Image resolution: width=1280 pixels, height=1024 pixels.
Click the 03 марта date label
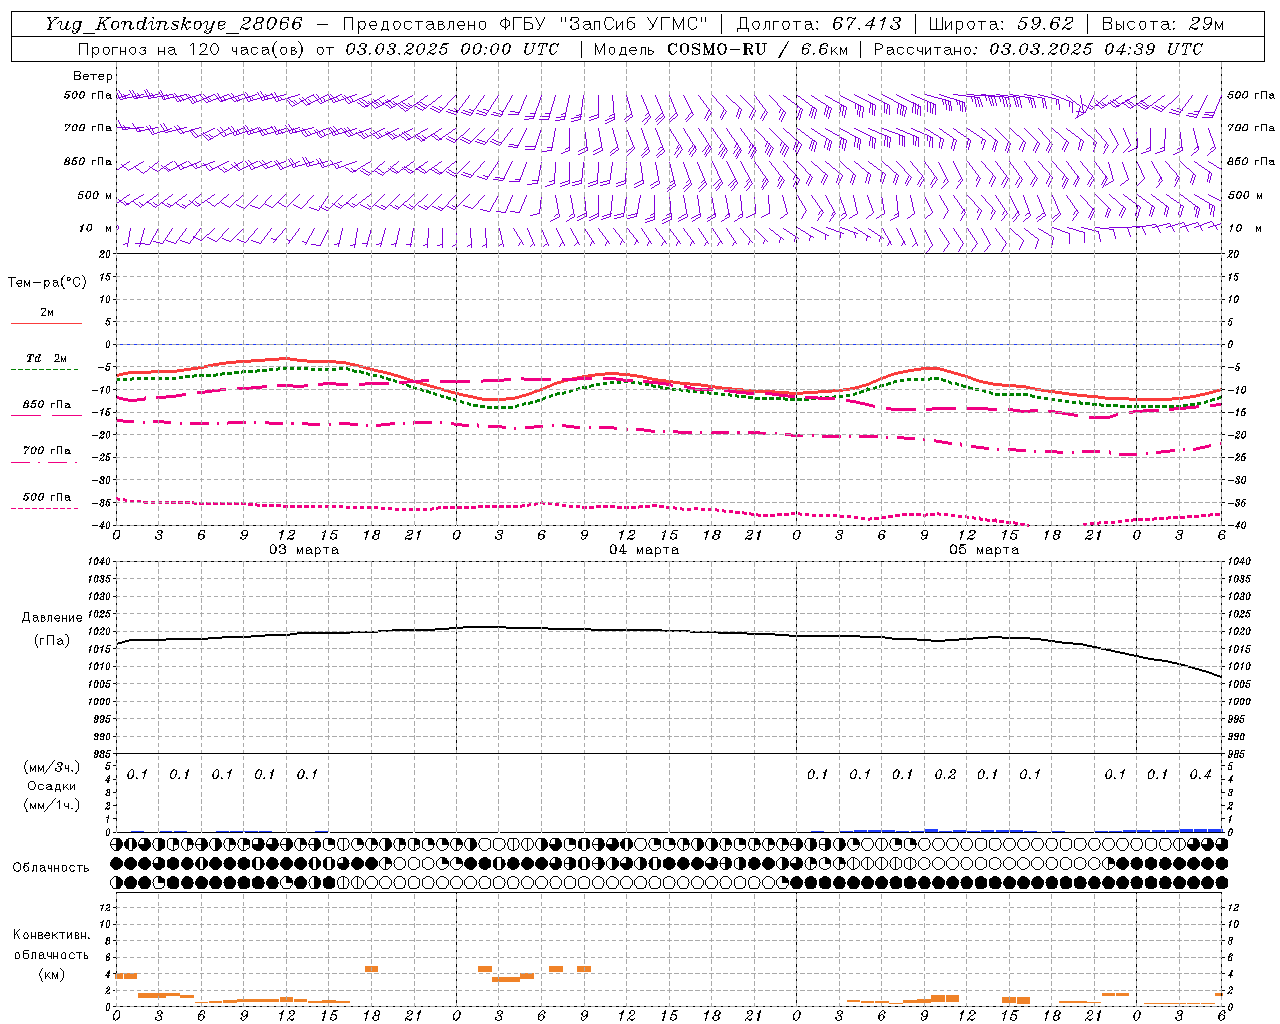304,550
